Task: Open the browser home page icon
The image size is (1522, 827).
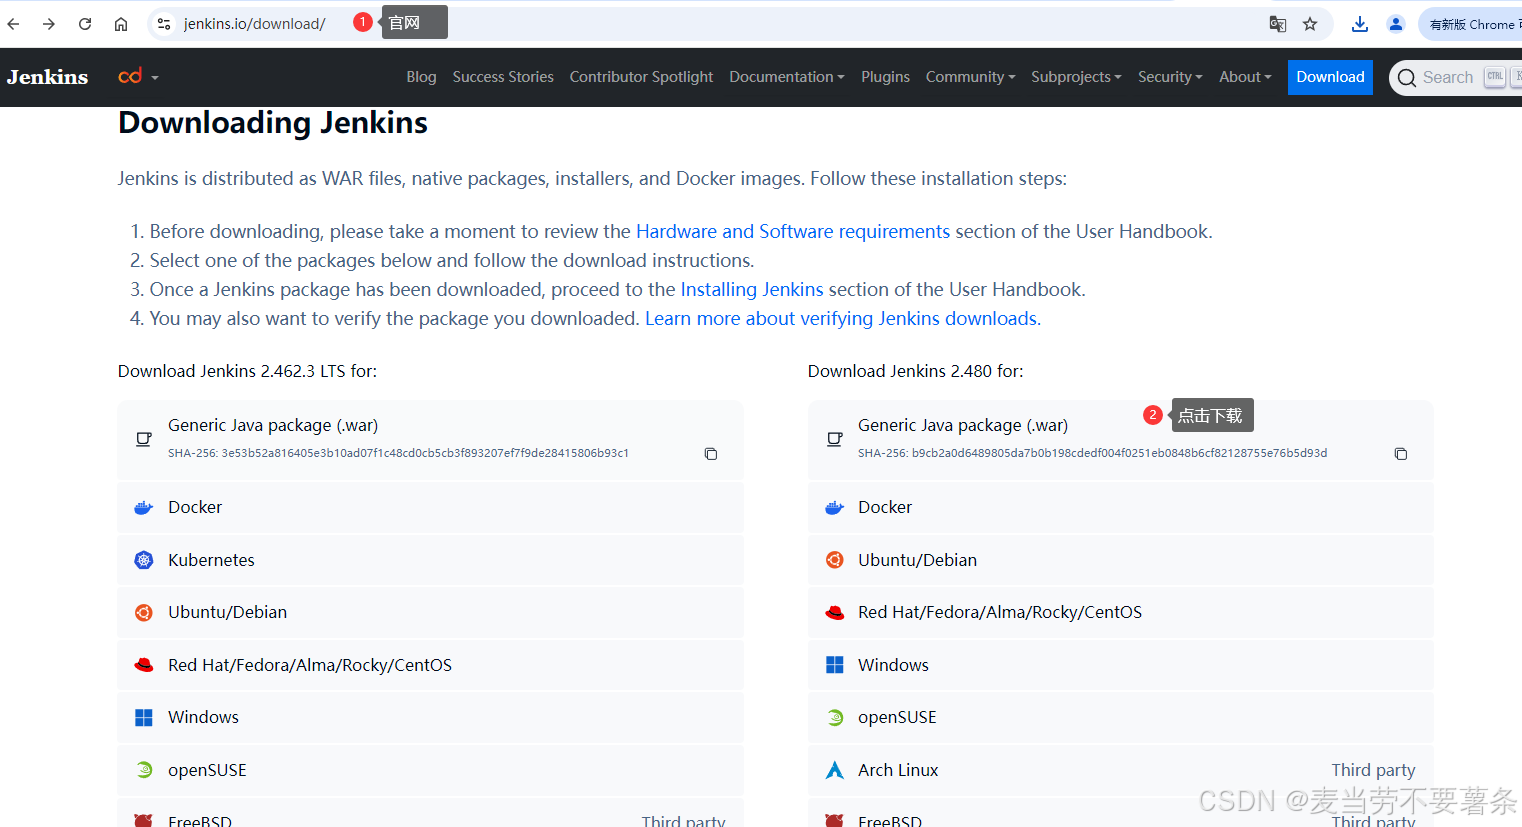Action: [x=121, y=24]
